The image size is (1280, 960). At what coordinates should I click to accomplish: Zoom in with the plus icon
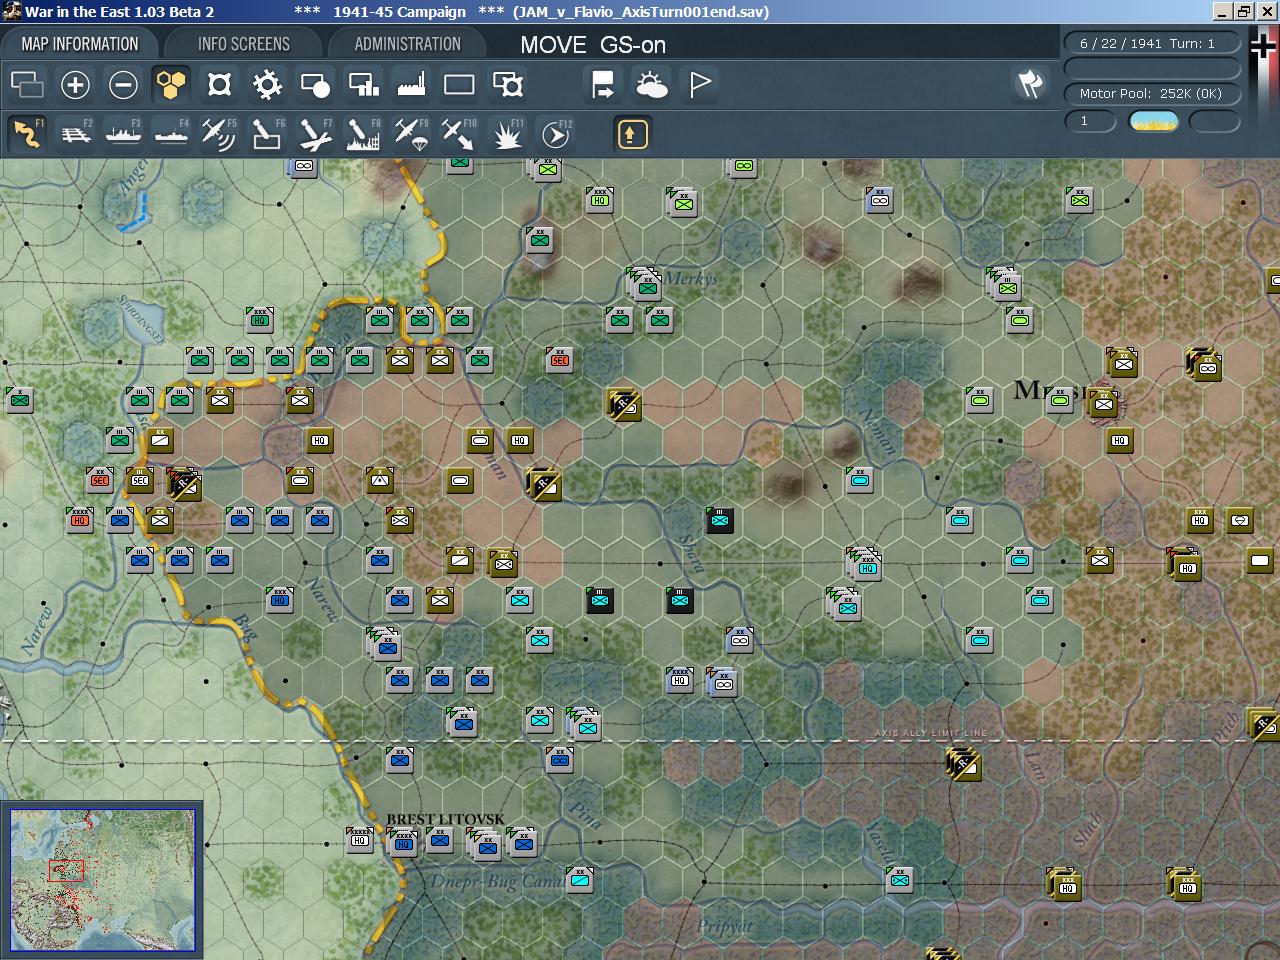[75, 85]
